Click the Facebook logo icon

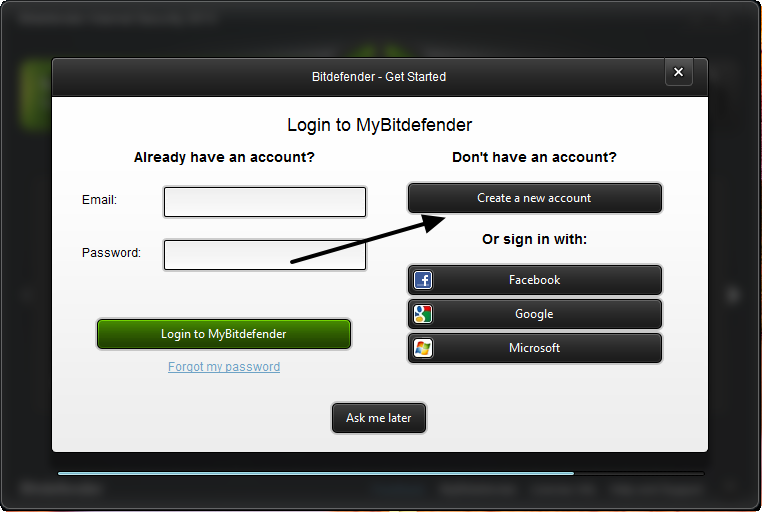pos(423,280)
